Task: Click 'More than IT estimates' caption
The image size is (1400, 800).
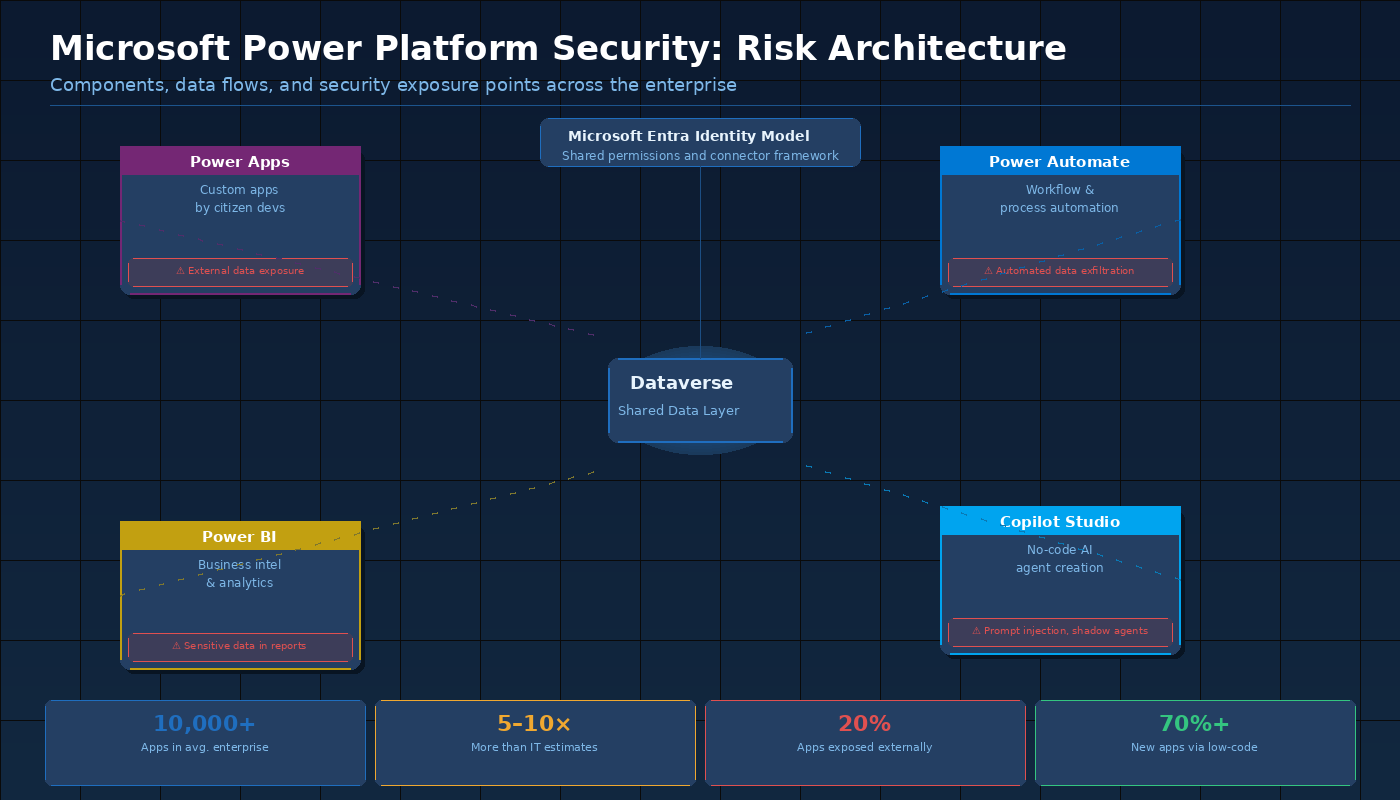Action: click(x=535, y=747)
